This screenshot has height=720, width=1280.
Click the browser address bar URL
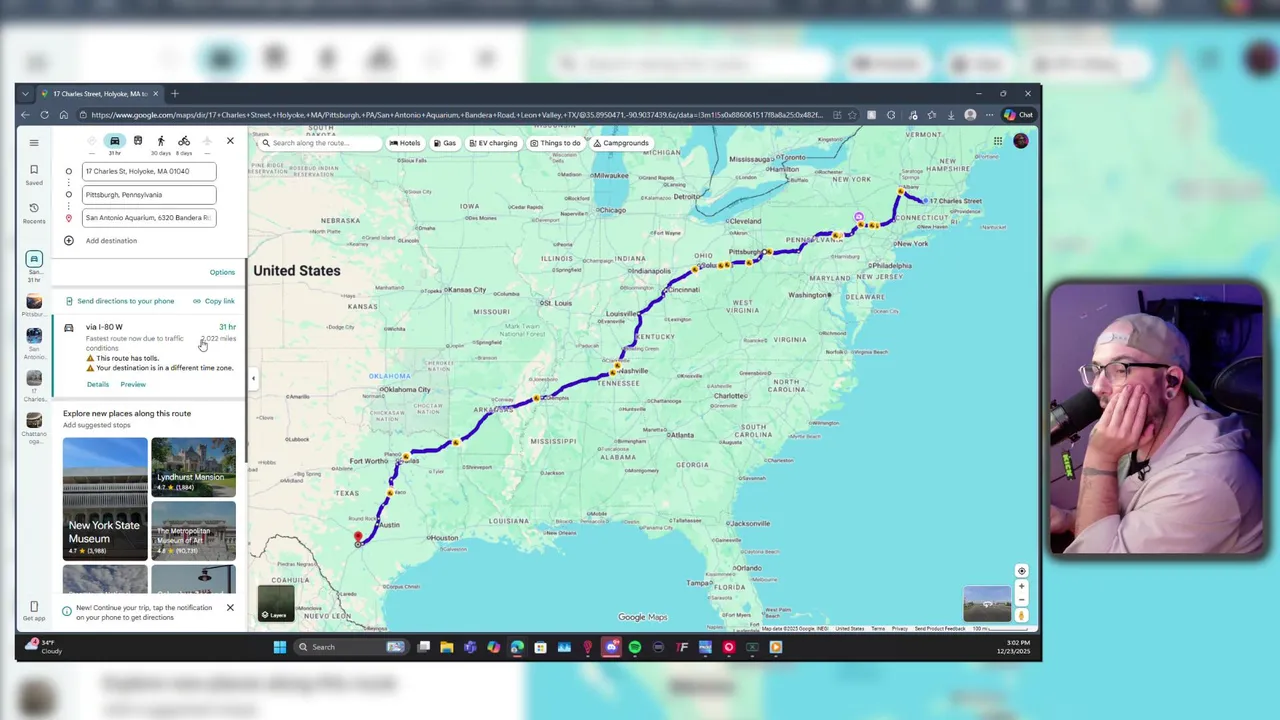click(455, 115)
